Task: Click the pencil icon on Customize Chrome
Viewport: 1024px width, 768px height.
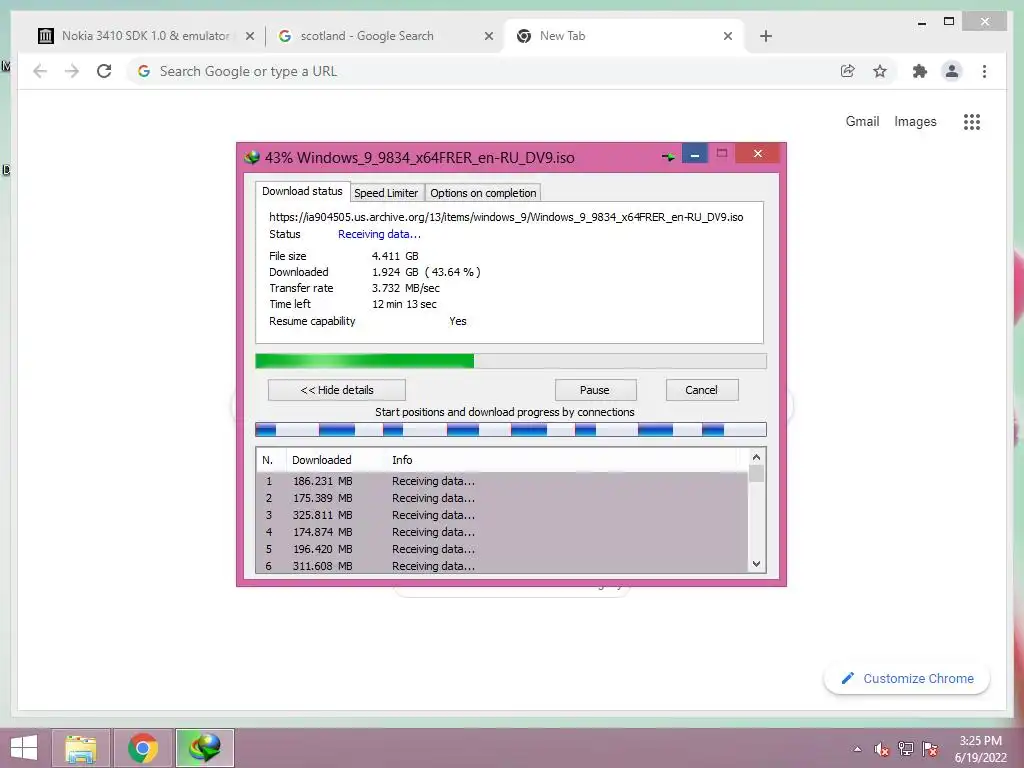Action: 848,678
